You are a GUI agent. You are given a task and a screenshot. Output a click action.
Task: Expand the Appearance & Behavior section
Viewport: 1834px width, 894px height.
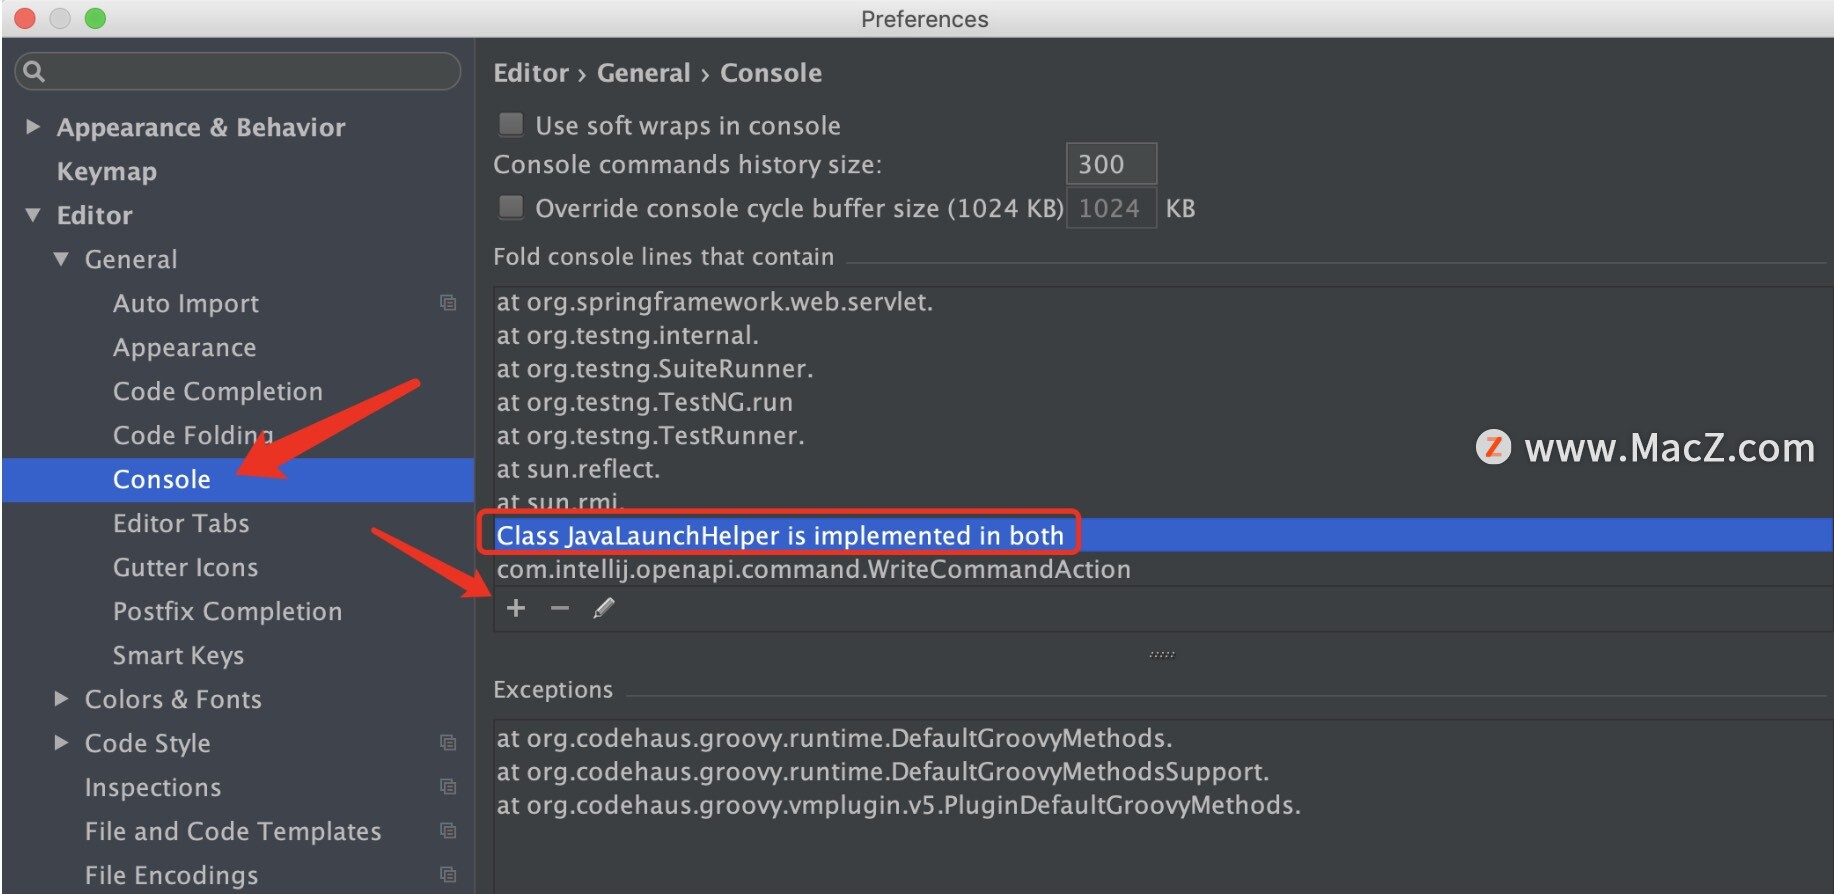pos(33,127)
